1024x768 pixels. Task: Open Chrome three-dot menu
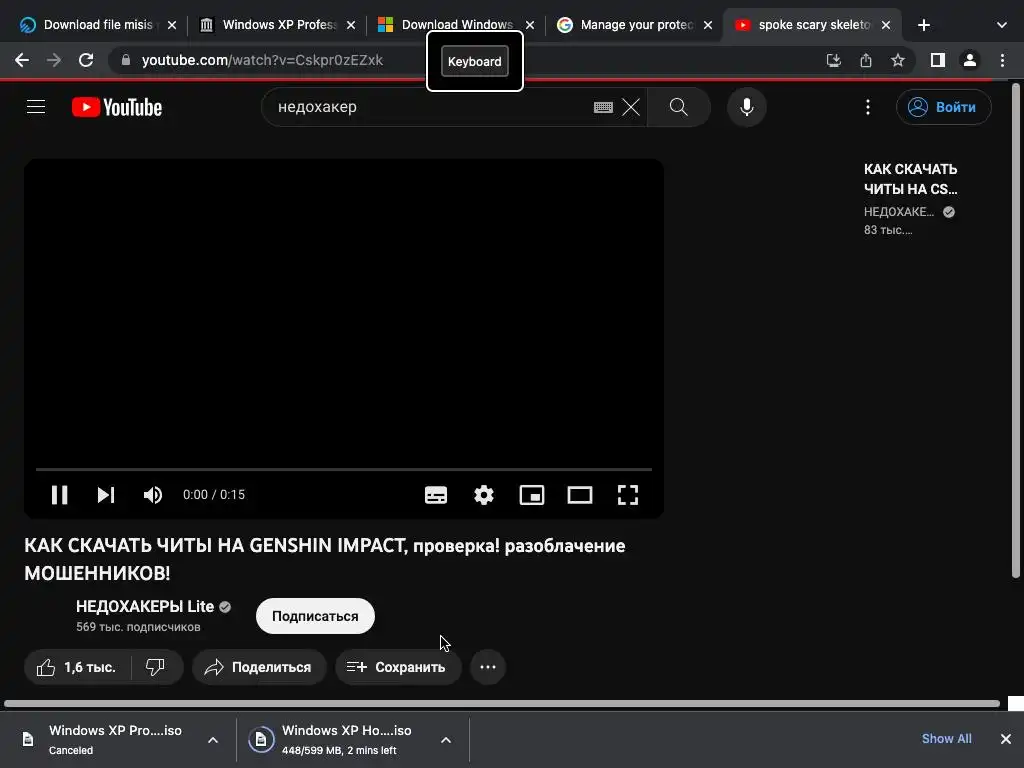tap(1002, 60)
